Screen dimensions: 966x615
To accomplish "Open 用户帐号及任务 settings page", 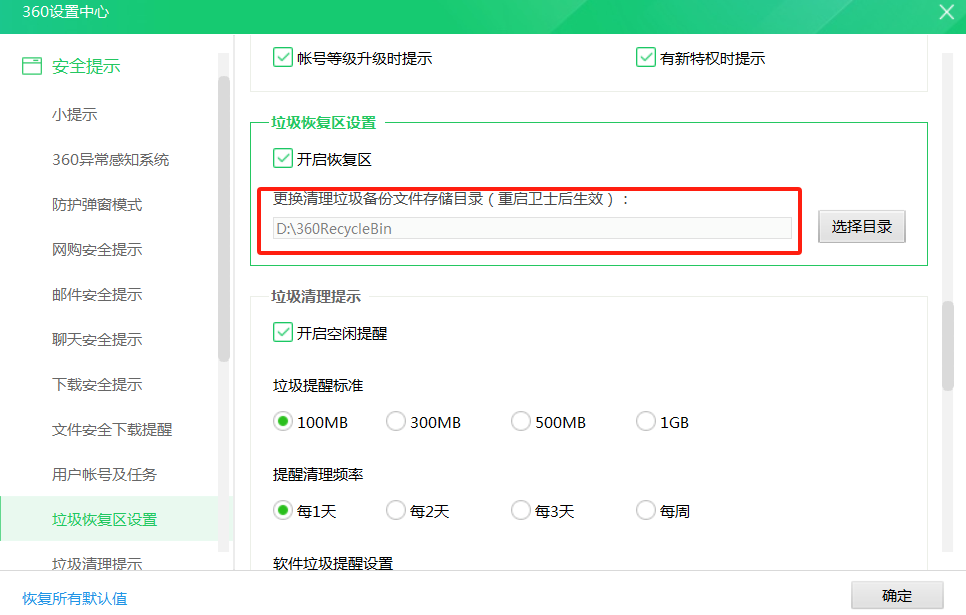I will click(x=104, y=474).
